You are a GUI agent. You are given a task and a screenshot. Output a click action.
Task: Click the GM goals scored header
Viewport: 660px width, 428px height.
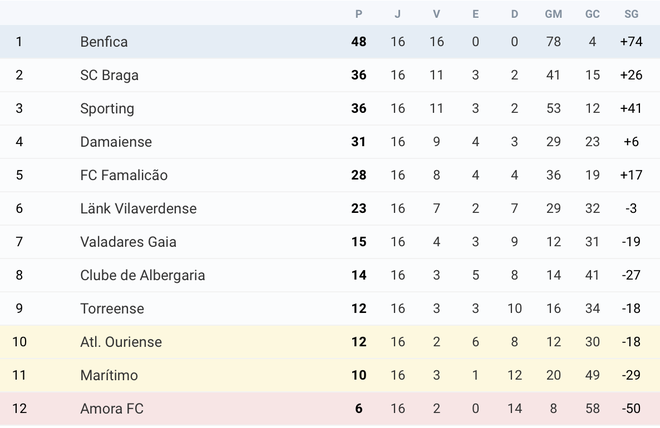[553, 14]
